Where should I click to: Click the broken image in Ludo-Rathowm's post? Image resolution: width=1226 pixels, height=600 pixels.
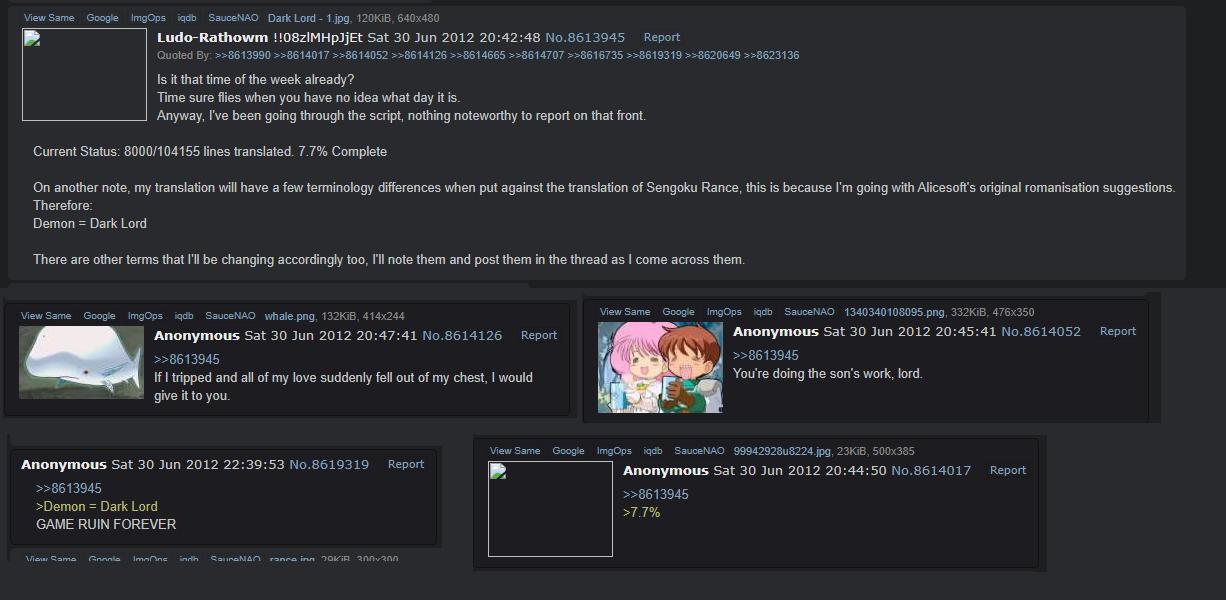tap(84, 74)
